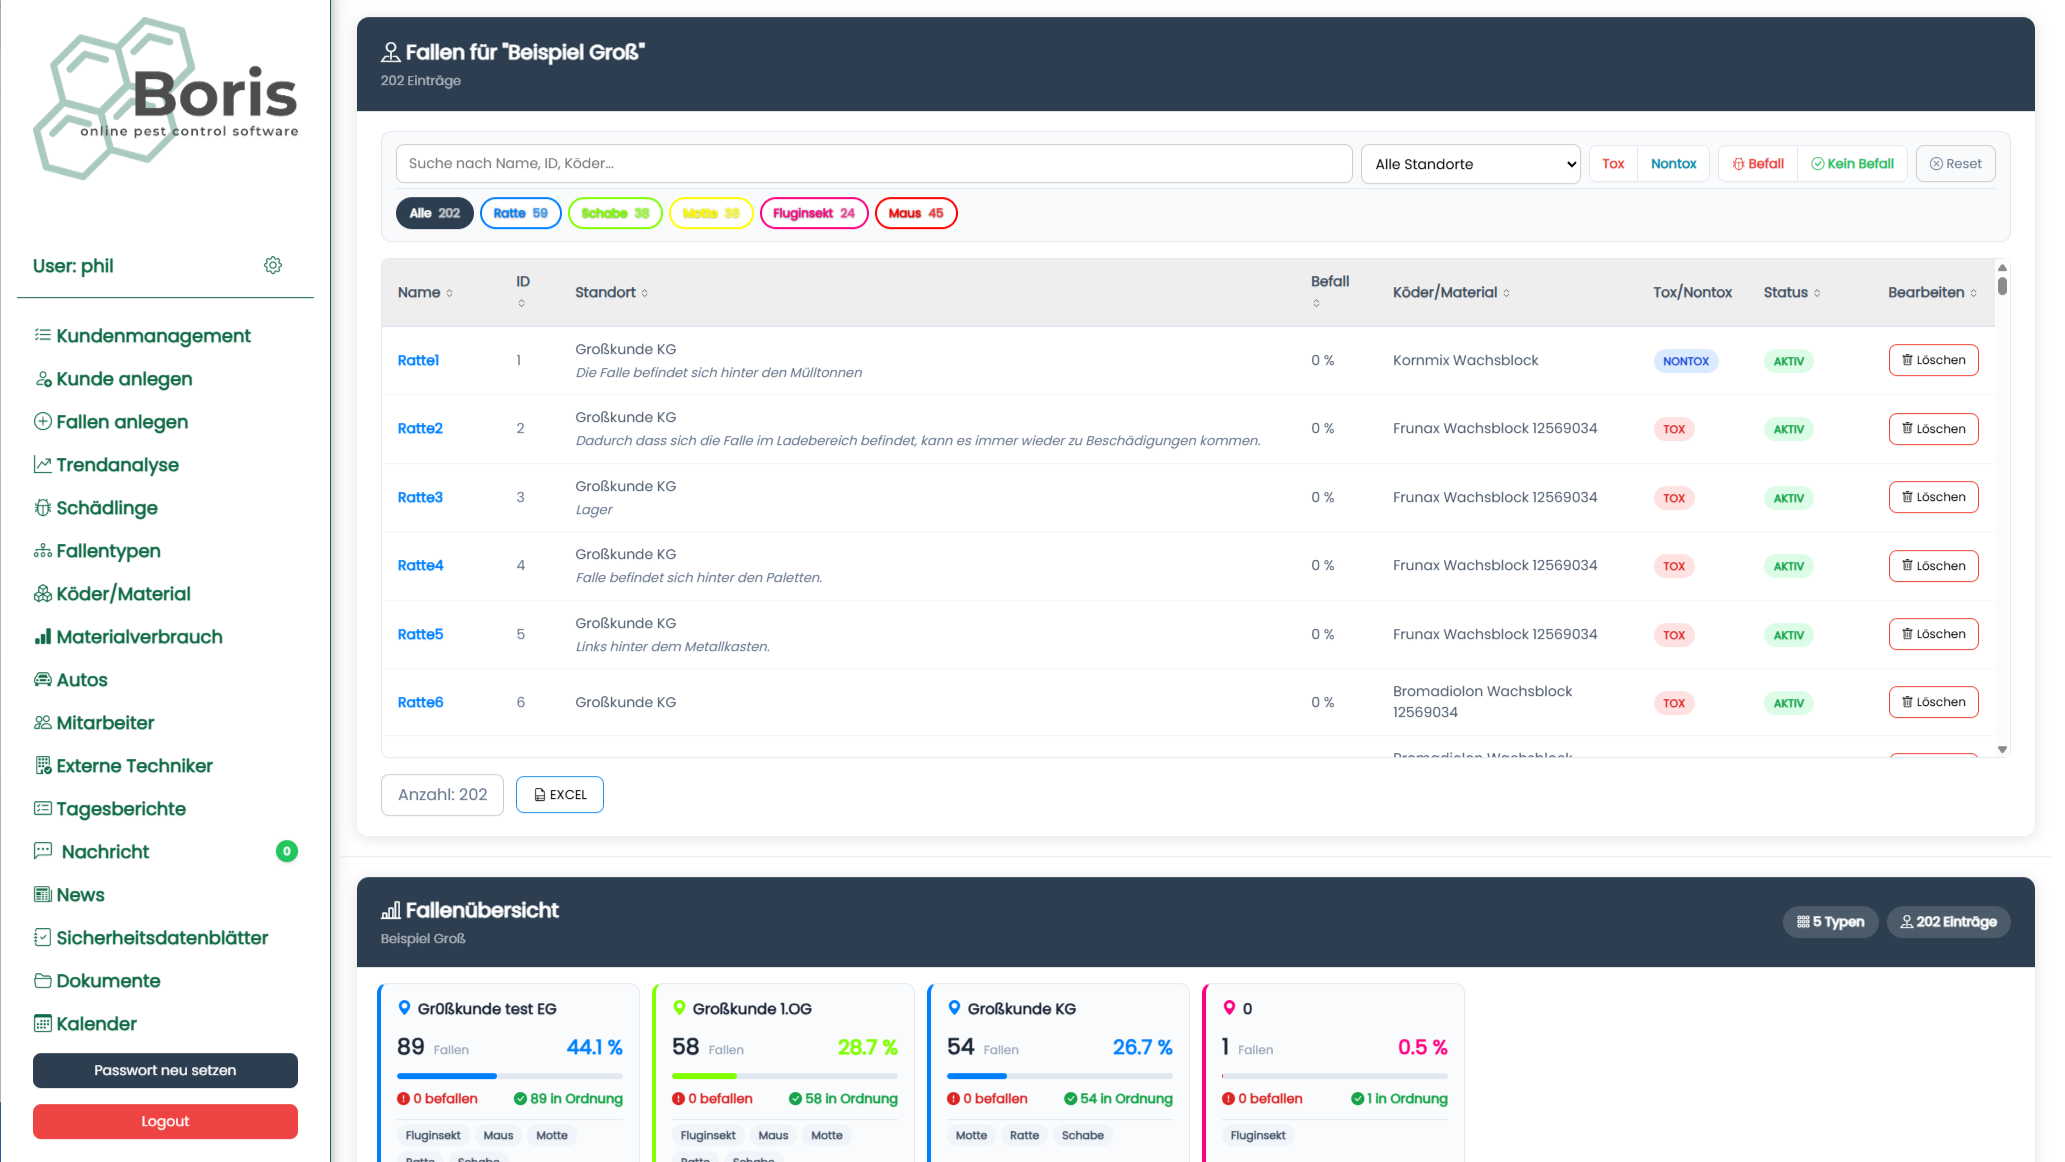Click Löschen for Ratte1 row
Viewport: 2065px width, 1162px height.
coord(1933,360)
